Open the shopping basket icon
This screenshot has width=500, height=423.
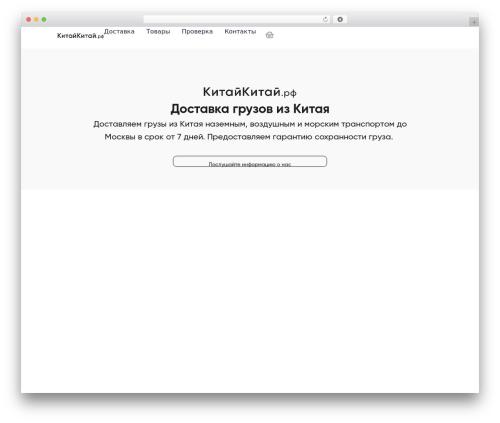270,35
